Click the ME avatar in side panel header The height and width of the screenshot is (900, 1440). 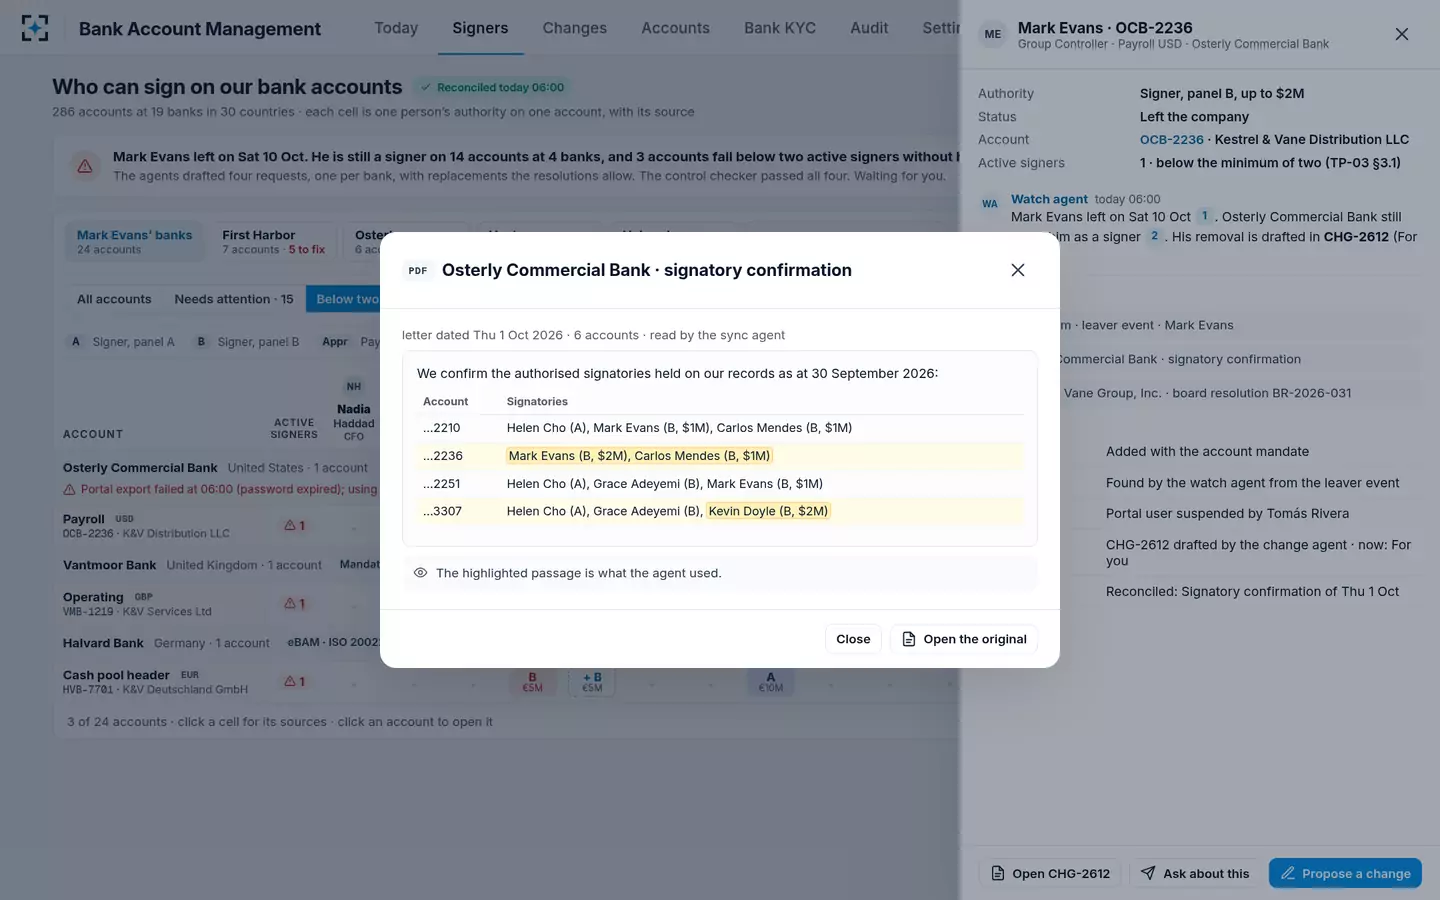pos(993,34)
